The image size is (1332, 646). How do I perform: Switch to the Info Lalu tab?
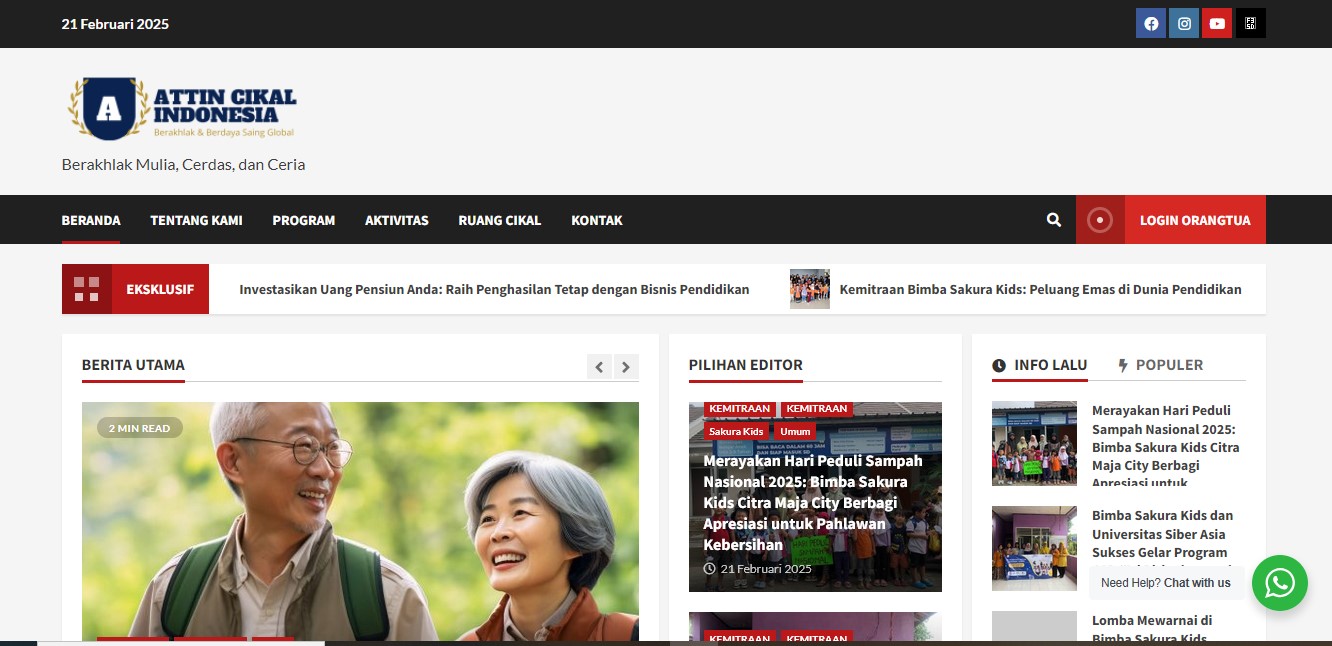pyautogui.click(x=1040, y=365)
